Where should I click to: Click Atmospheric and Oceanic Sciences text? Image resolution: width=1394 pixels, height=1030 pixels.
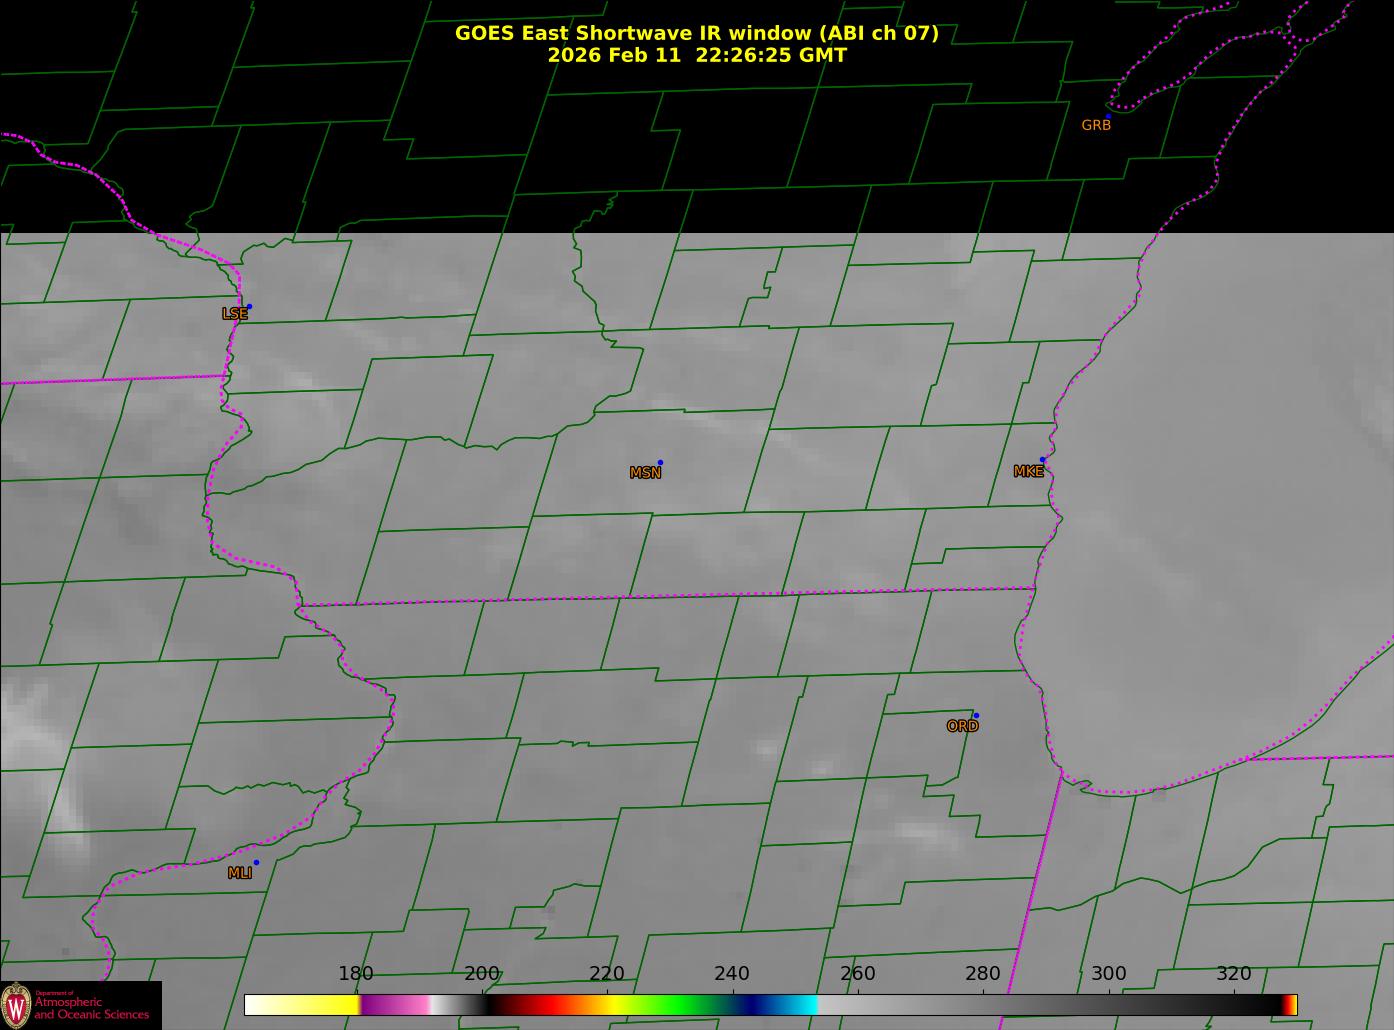click(91, 1008)
